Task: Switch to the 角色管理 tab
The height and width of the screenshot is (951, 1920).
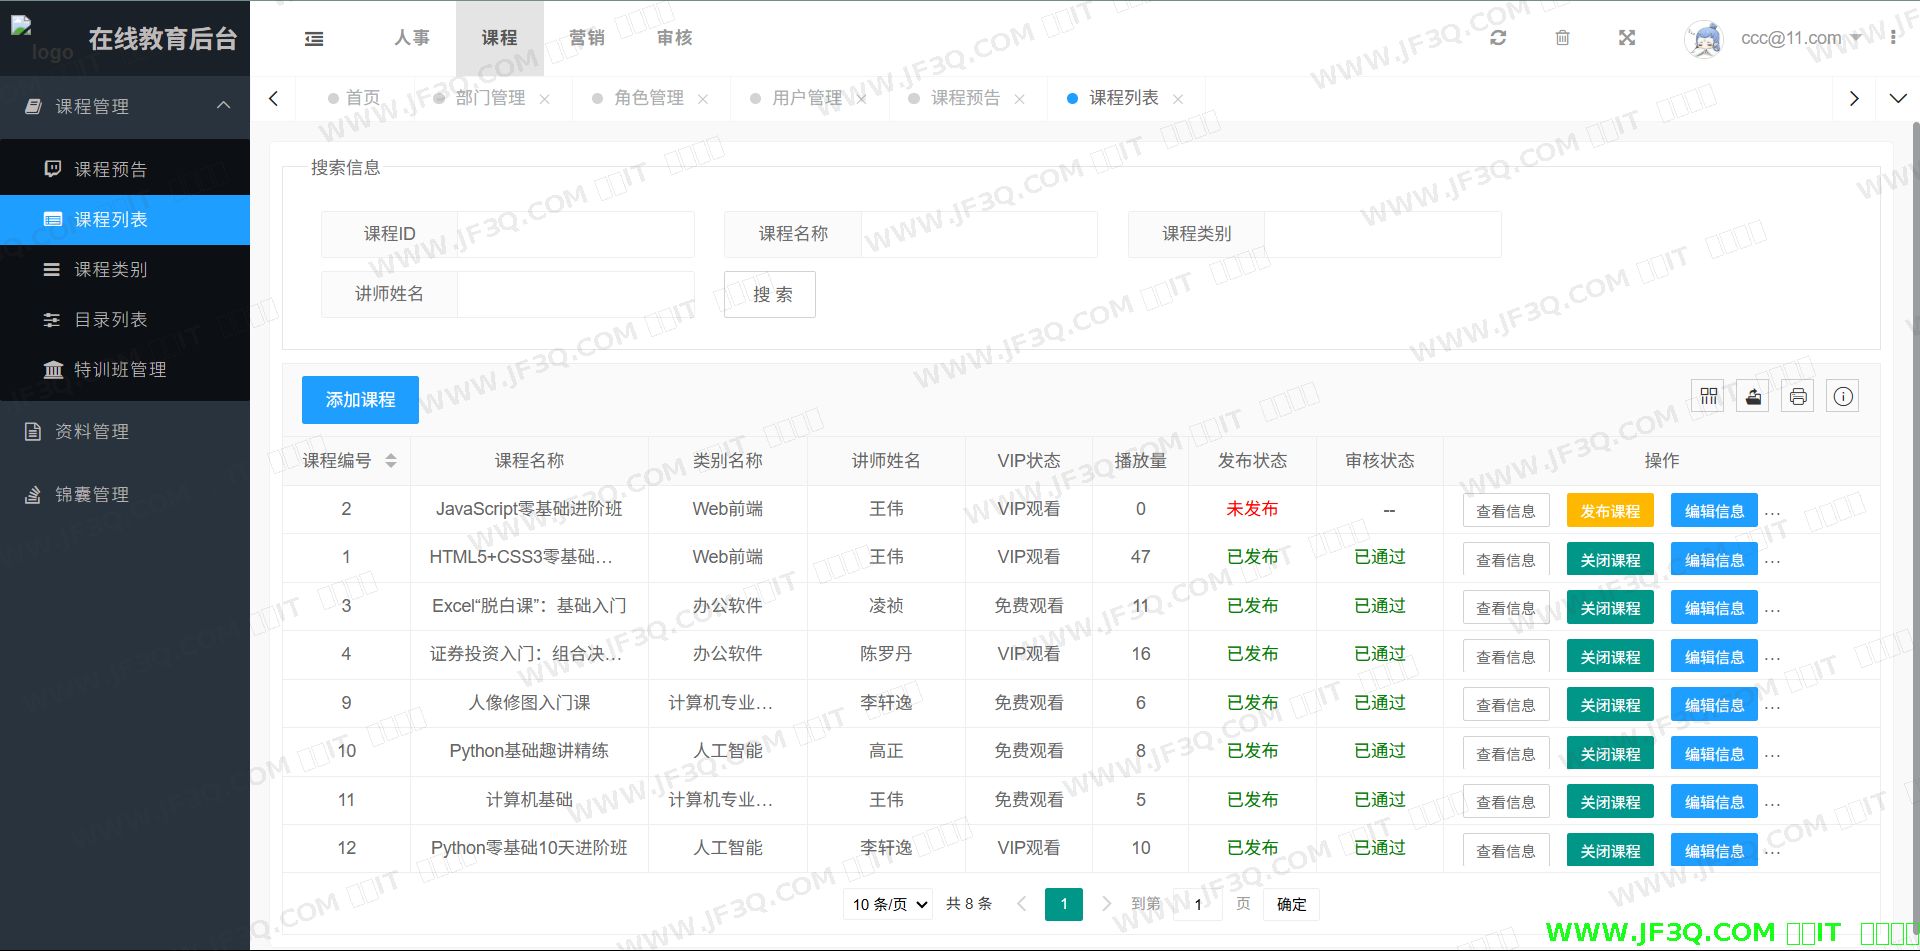Action: (648, 98)
